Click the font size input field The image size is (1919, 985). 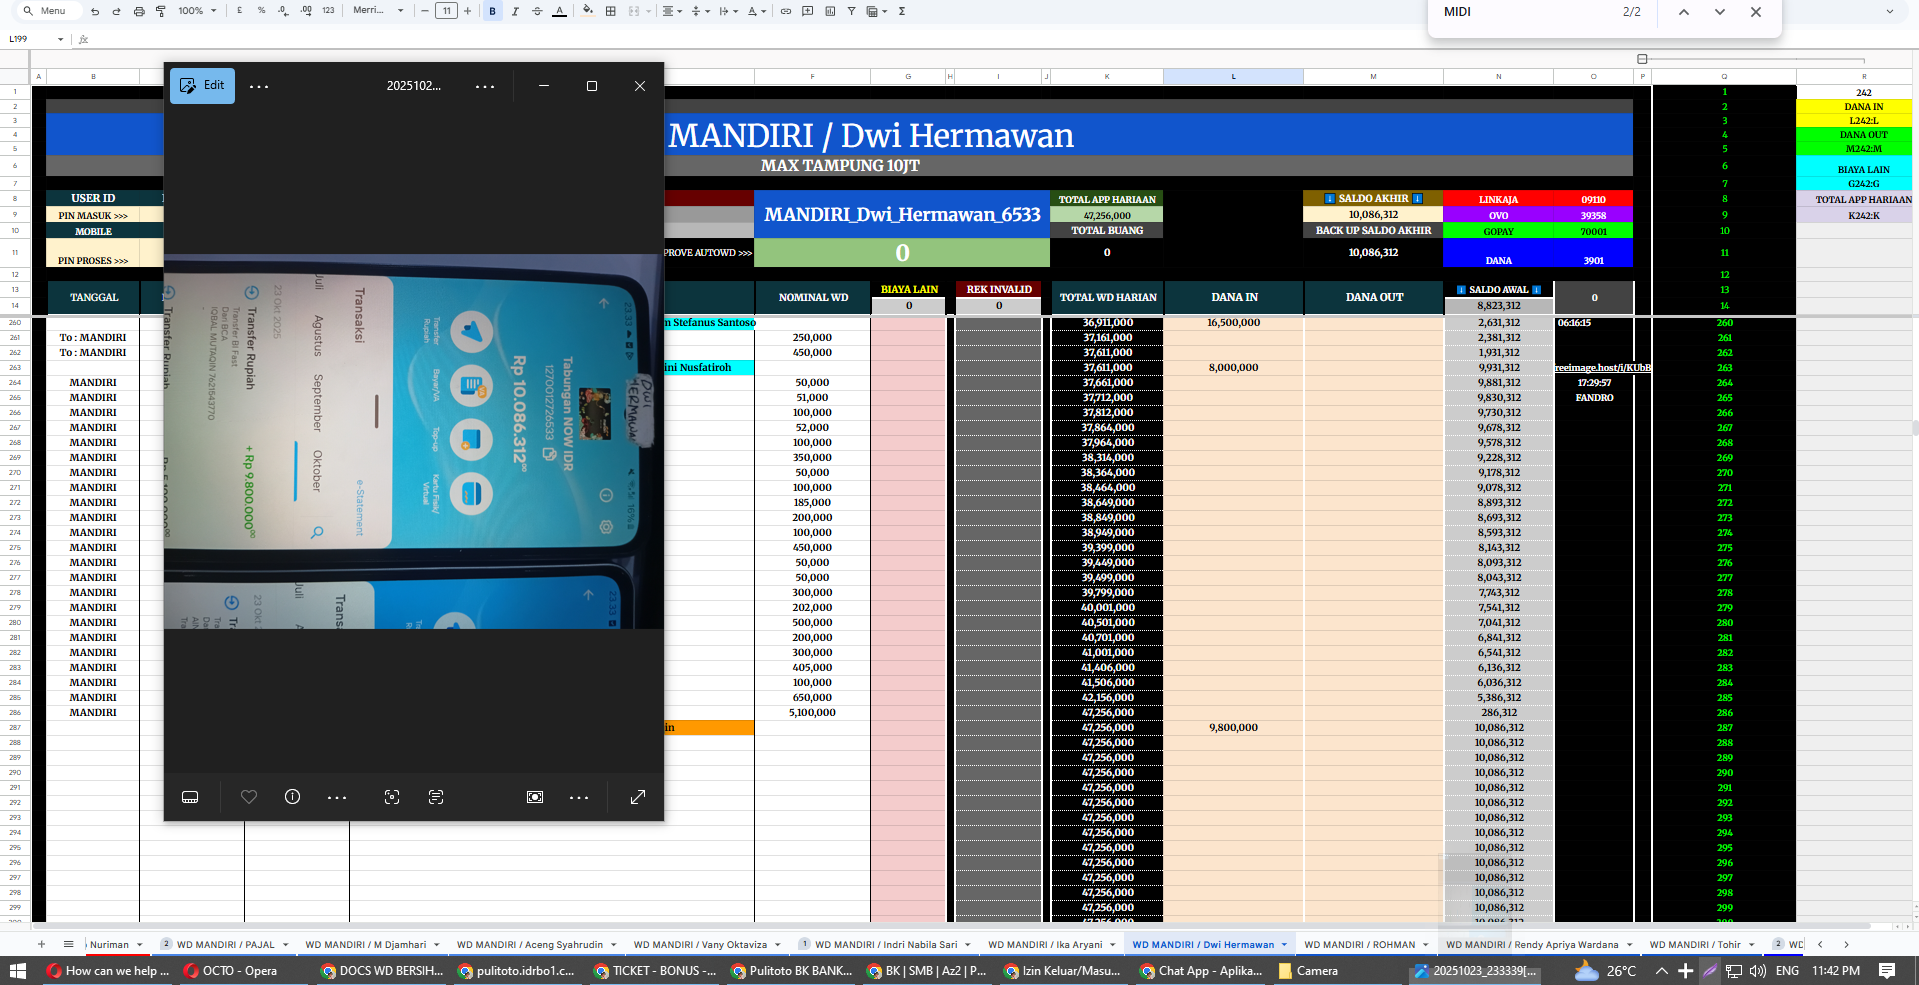coord(446,11)
